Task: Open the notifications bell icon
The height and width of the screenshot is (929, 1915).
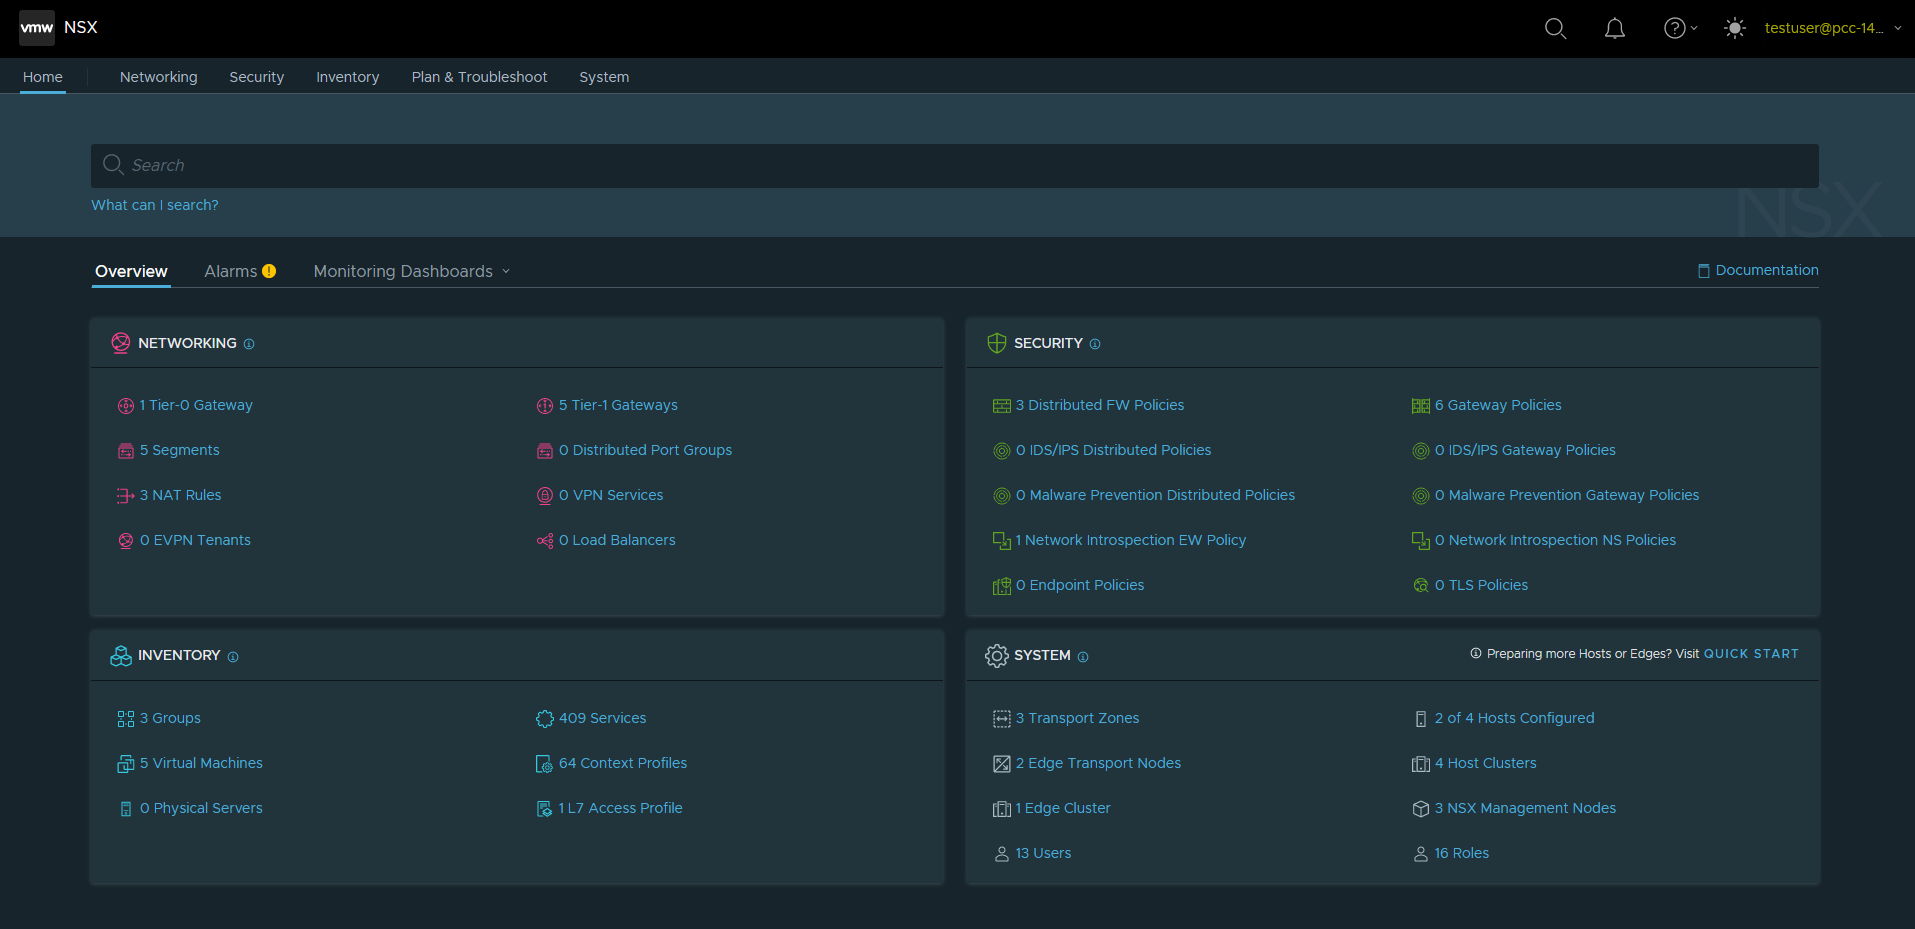Action: (1615, 28)
